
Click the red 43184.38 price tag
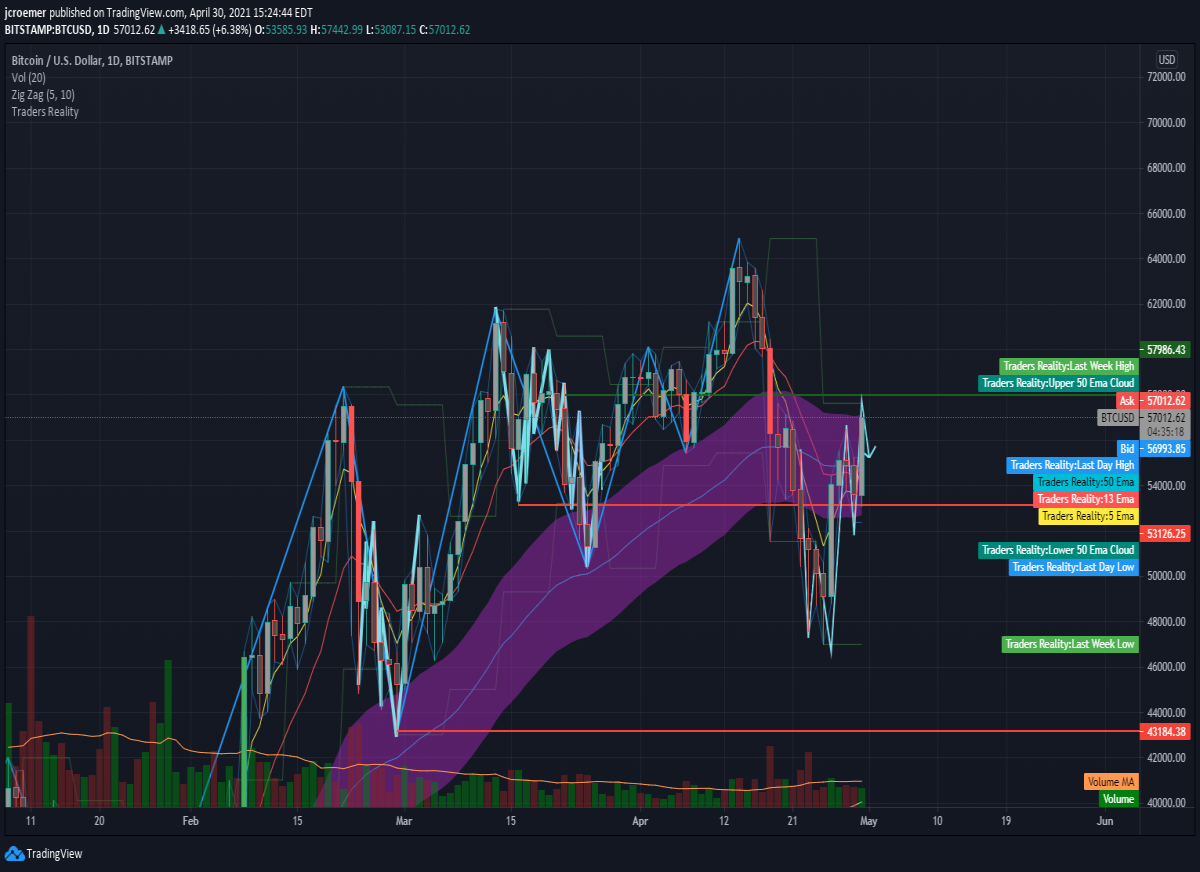[1166, 732]
